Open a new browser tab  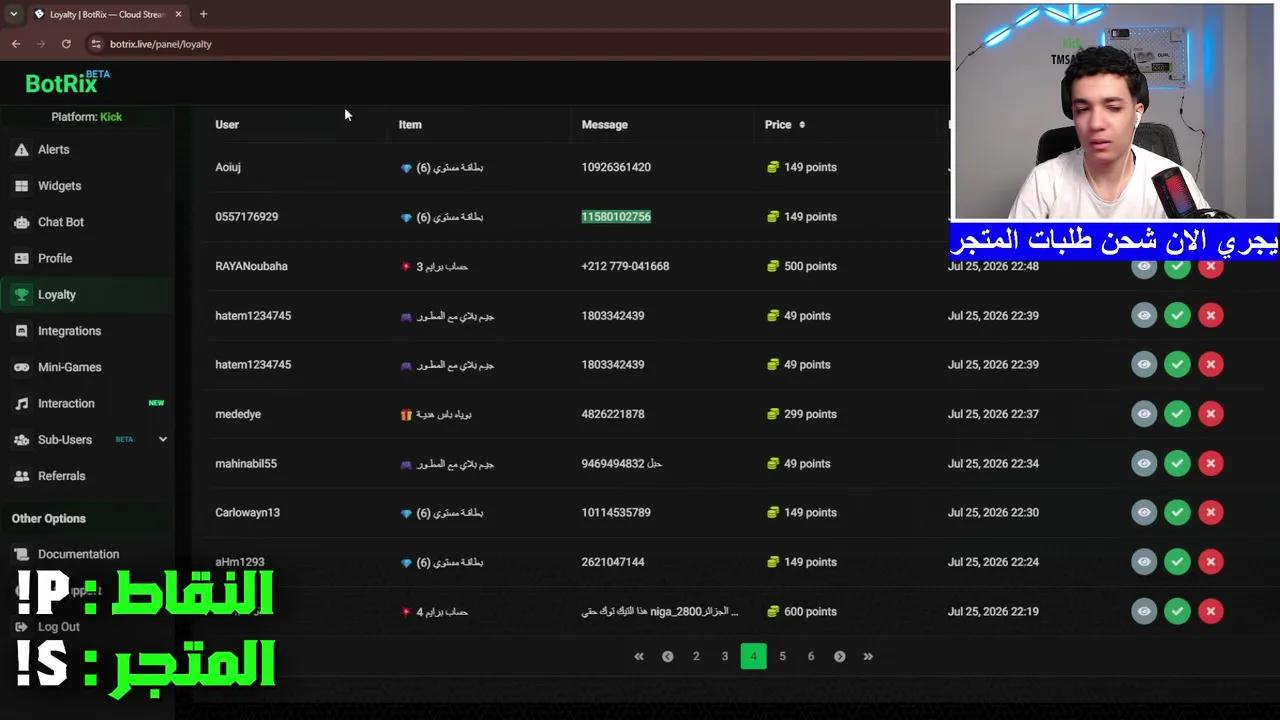pyautogui.click(x=203, y=14)
